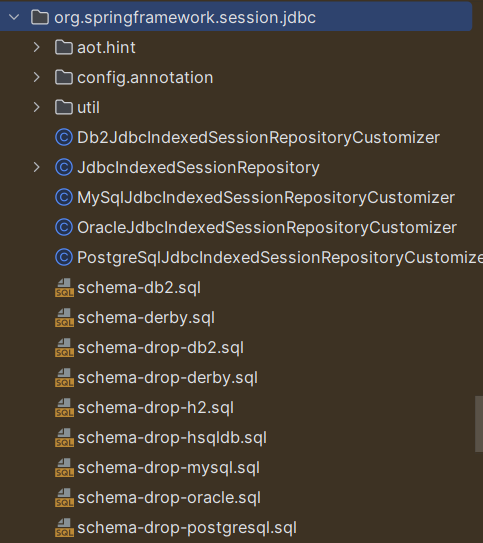Expand the util folder

point(37,107)
